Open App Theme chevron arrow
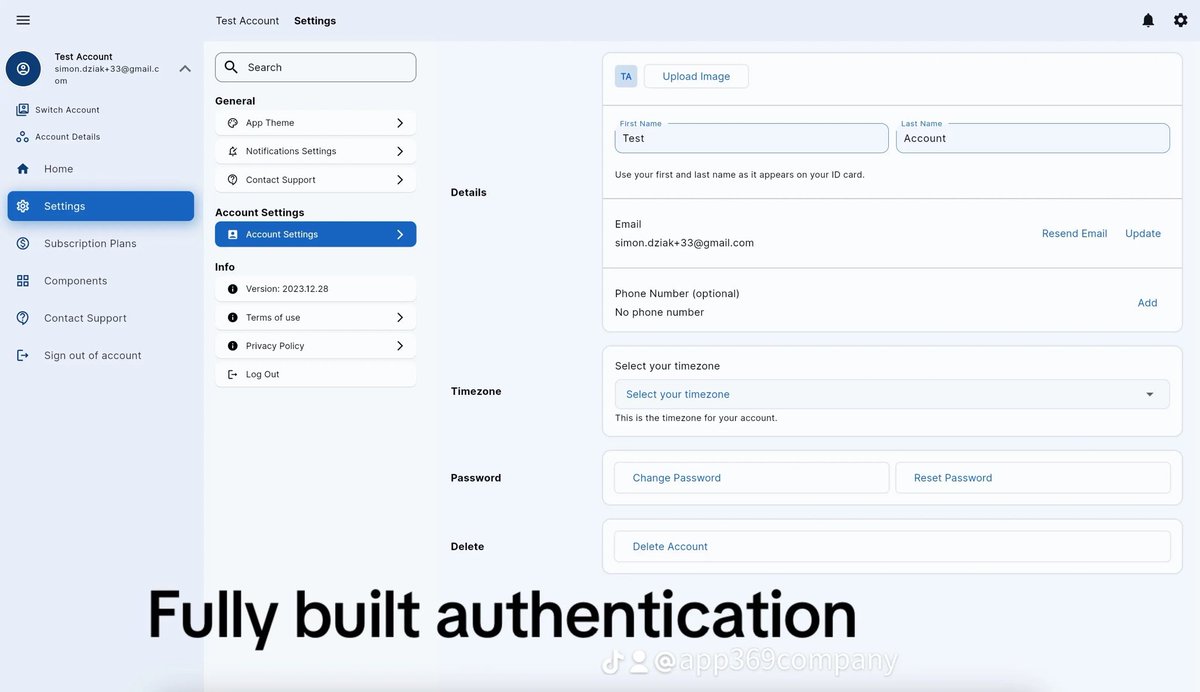 tap(400, 123)
